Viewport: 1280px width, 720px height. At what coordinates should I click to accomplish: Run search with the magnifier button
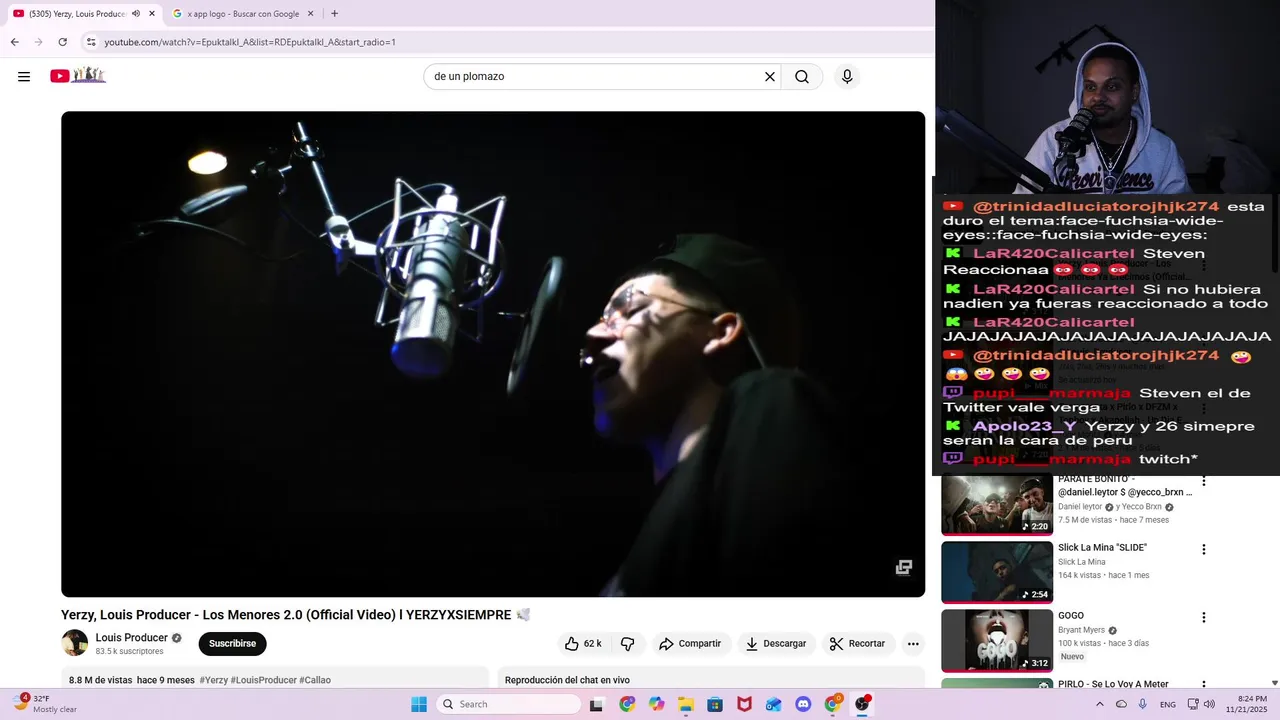(802, 77)
